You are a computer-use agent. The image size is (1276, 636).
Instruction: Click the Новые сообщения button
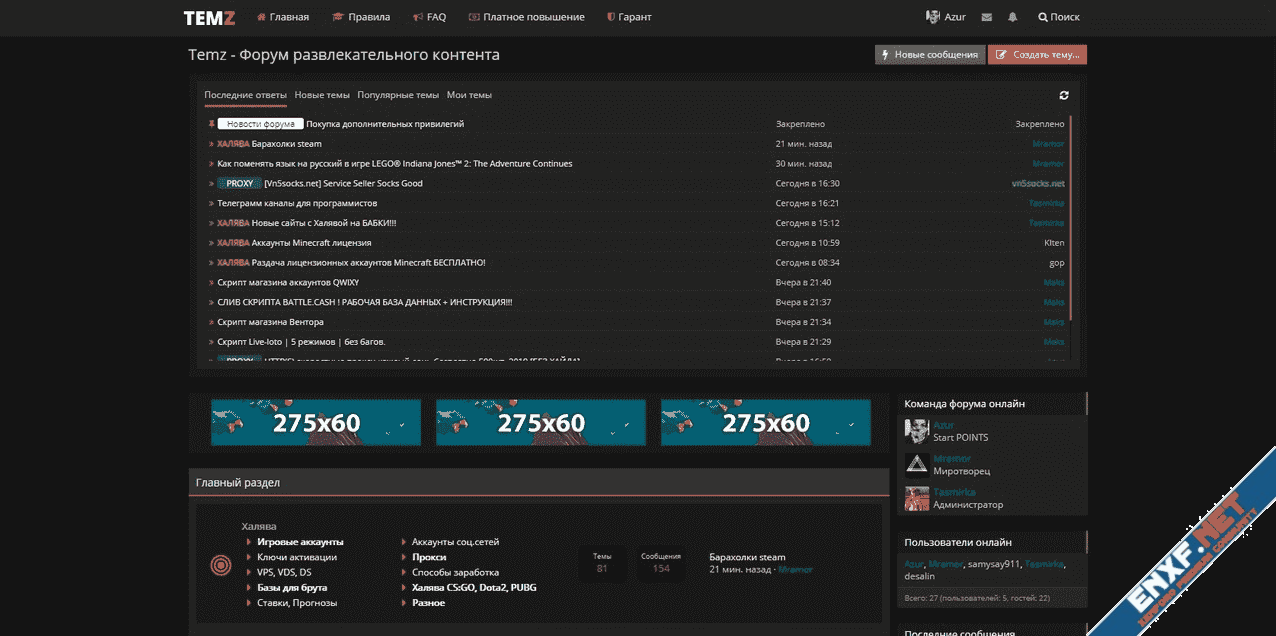pos(929,55)
